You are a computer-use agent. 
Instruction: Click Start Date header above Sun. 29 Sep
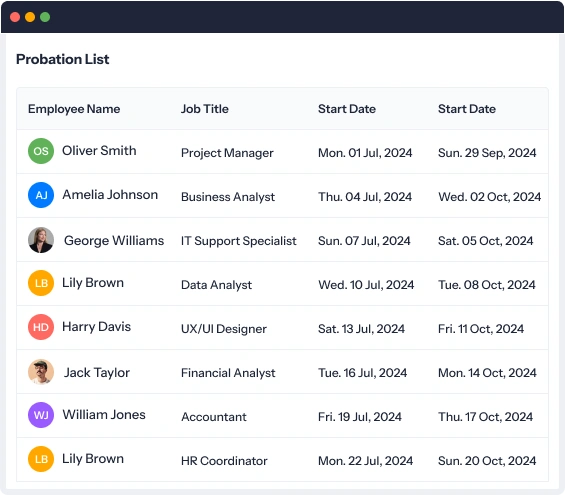coord(467,109)
